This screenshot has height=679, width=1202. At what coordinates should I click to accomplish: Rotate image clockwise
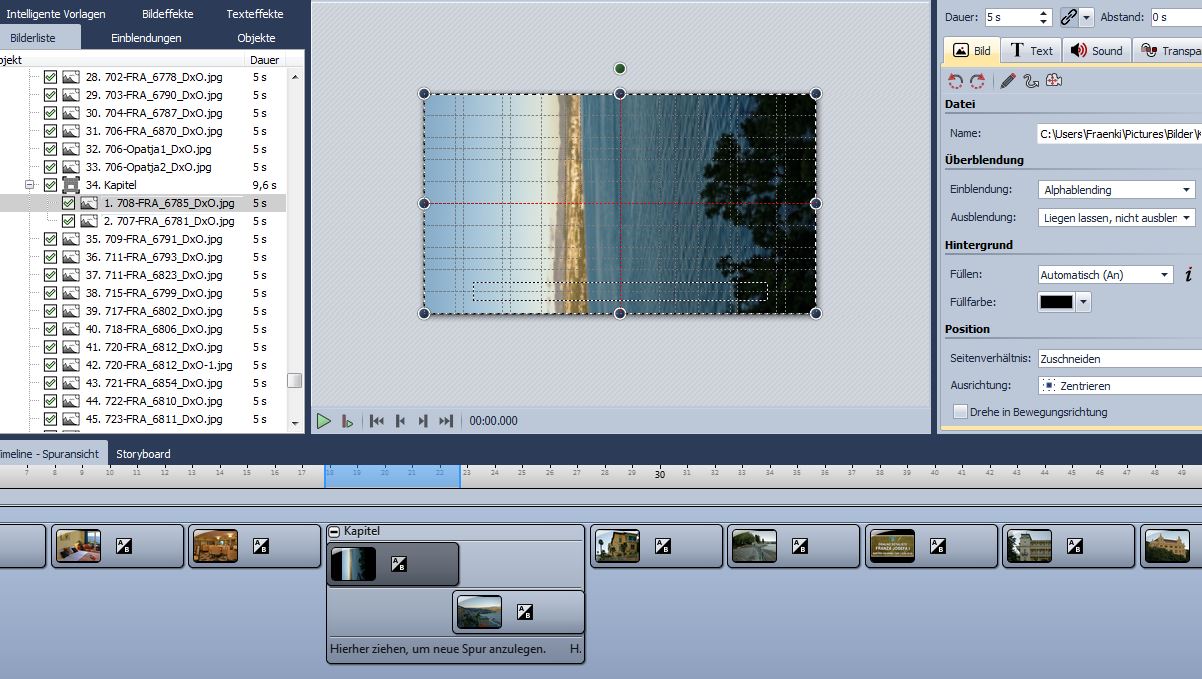coord(978,81)
